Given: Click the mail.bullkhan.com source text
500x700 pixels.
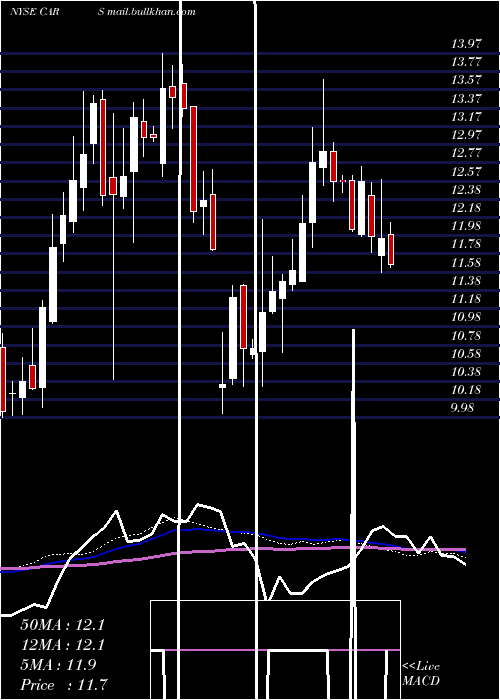Looking at the screenshot, I should click(151, 12).
